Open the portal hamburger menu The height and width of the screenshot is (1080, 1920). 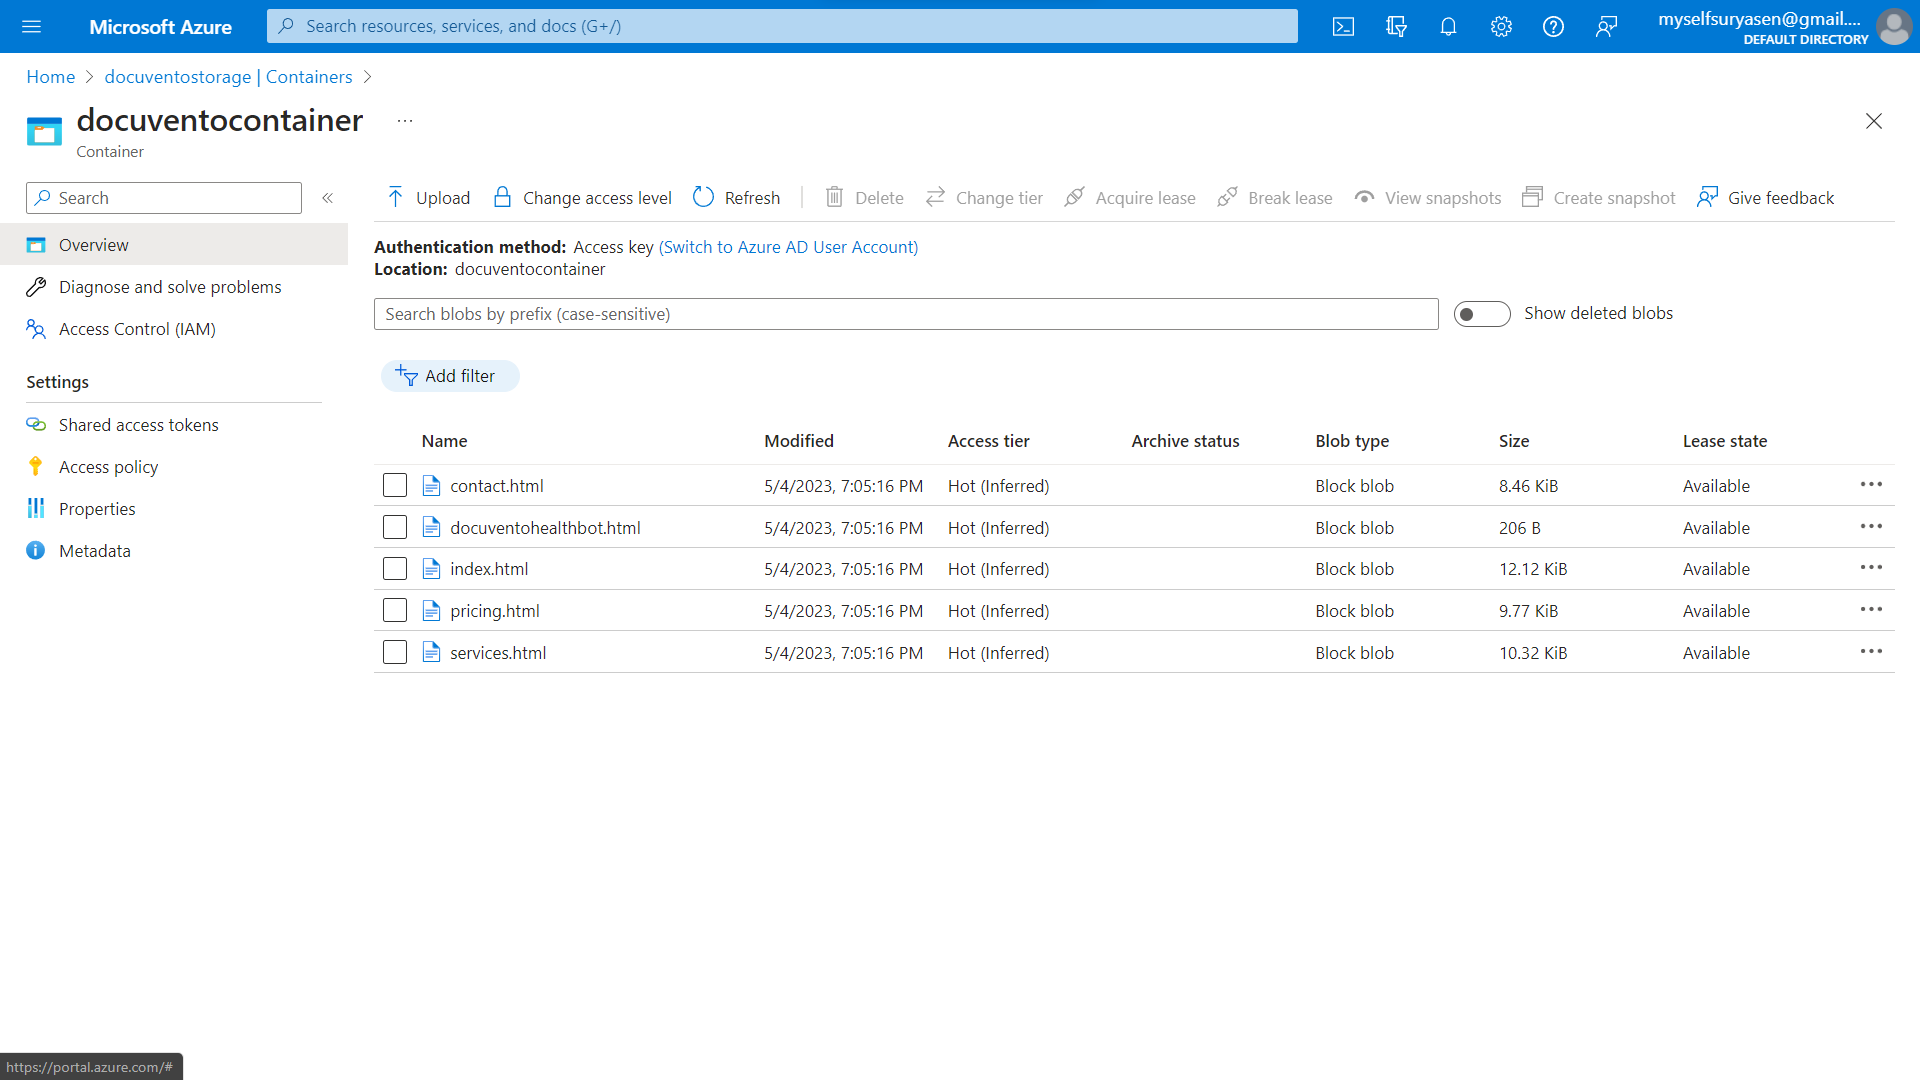click(x=31, y=27)
